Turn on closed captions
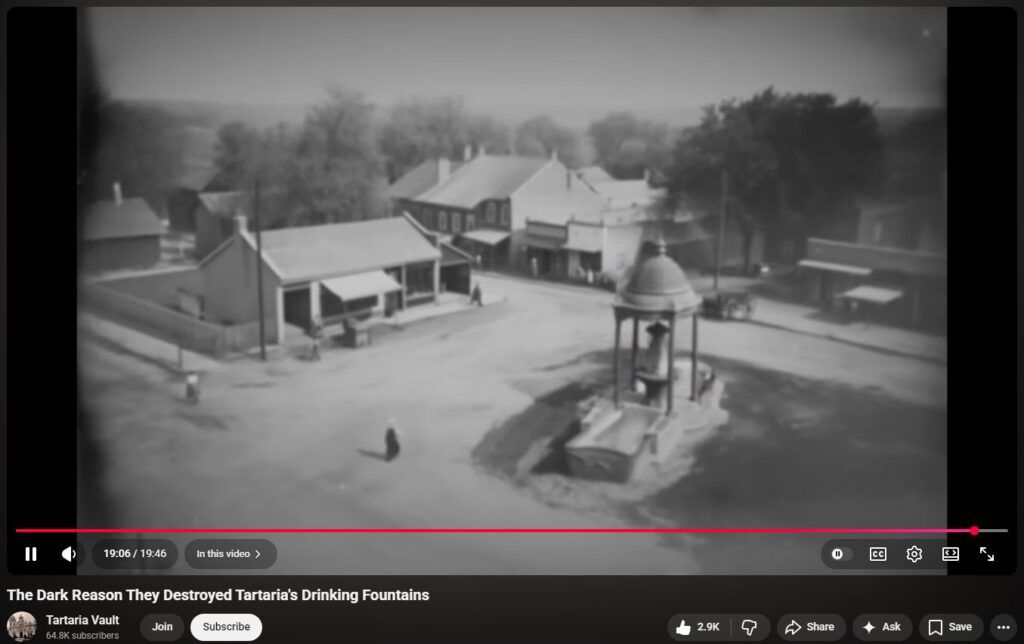This screenshot has height=644, width=1024. tap(877, 554)
